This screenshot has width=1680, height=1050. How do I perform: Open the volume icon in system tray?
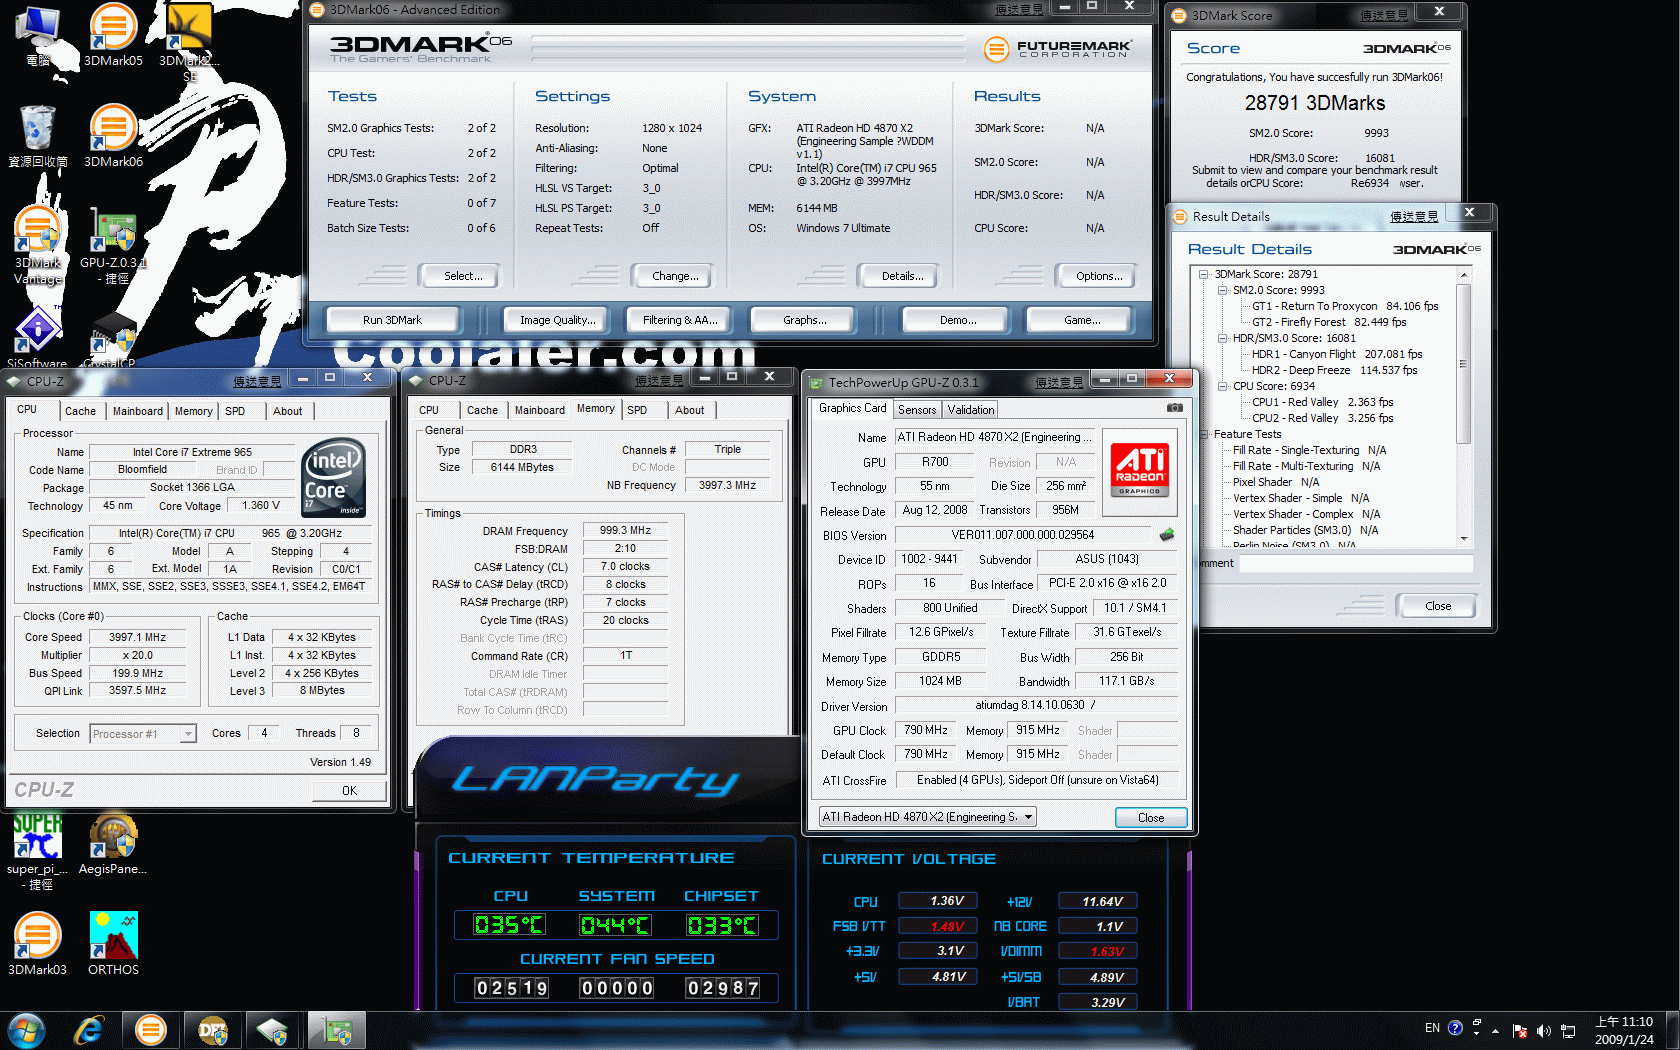point(1544,1030)
